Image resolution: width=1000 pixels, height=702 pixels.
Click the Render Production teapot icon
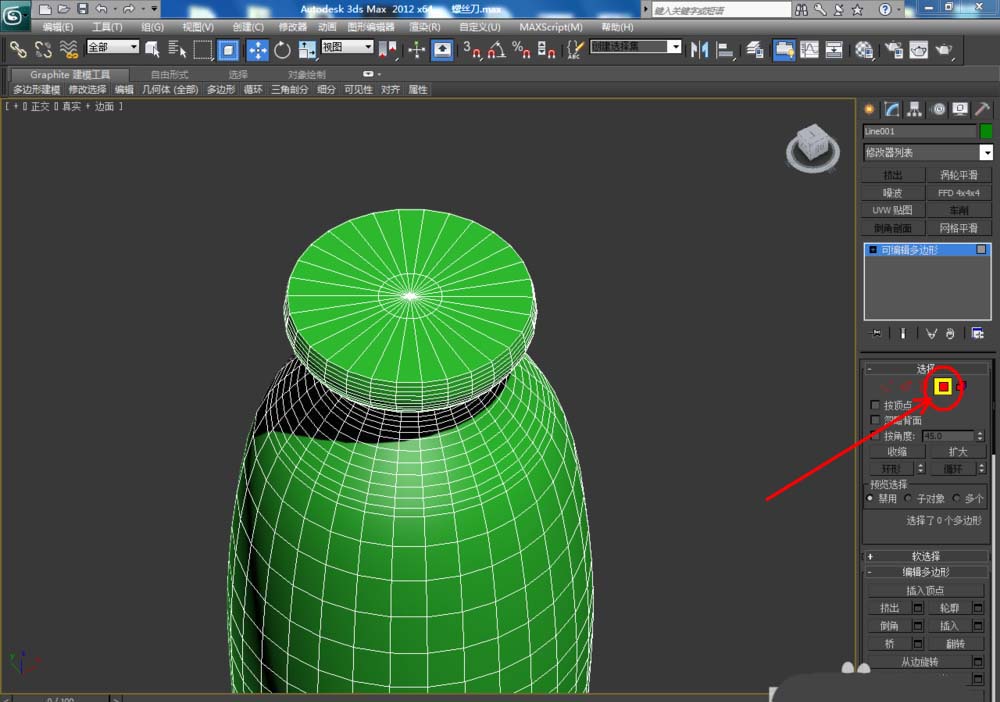coord(944,49)
